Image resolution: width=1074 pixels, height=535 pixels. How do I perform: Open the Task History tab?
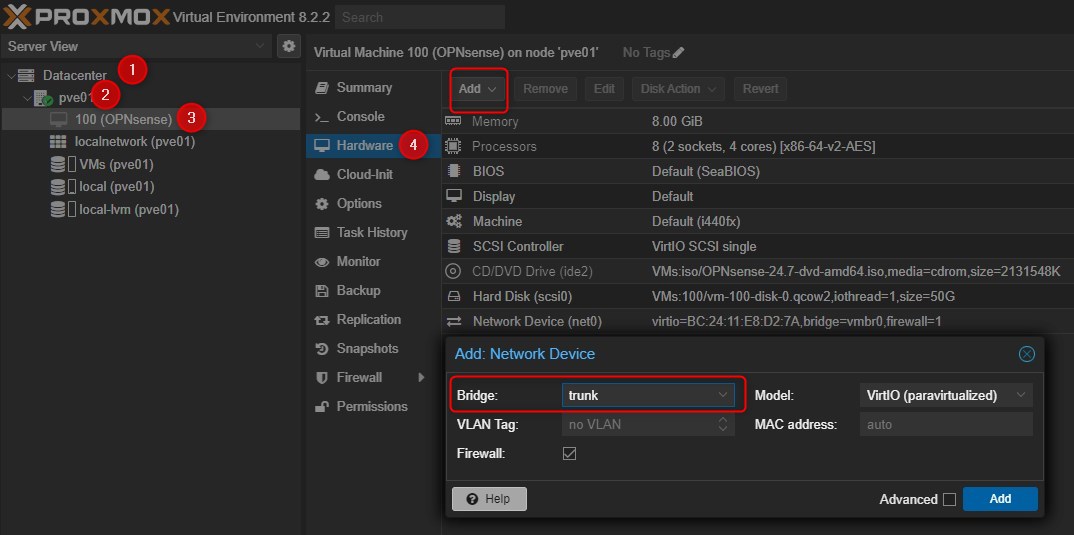tap(372, 233)
